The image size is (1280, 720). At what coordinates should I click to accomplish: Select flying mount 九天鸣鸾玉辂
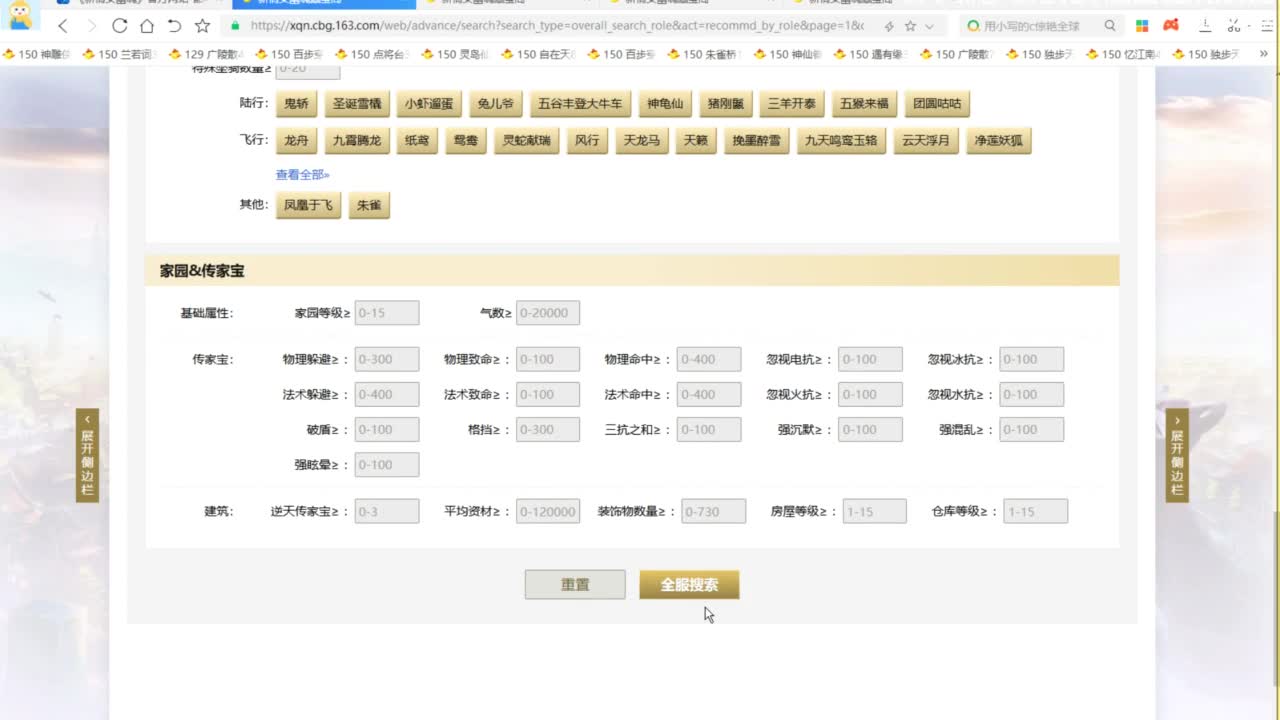[841, 141]
